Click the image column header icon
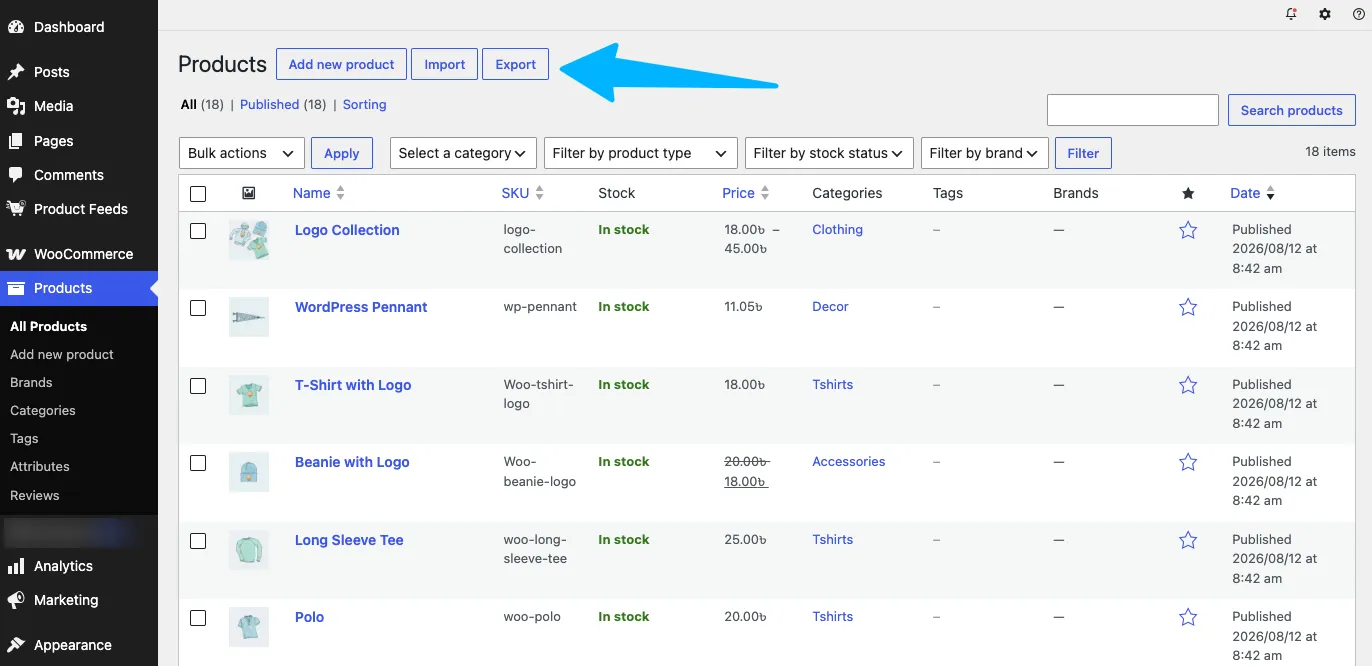 click(x=248, y=193)
